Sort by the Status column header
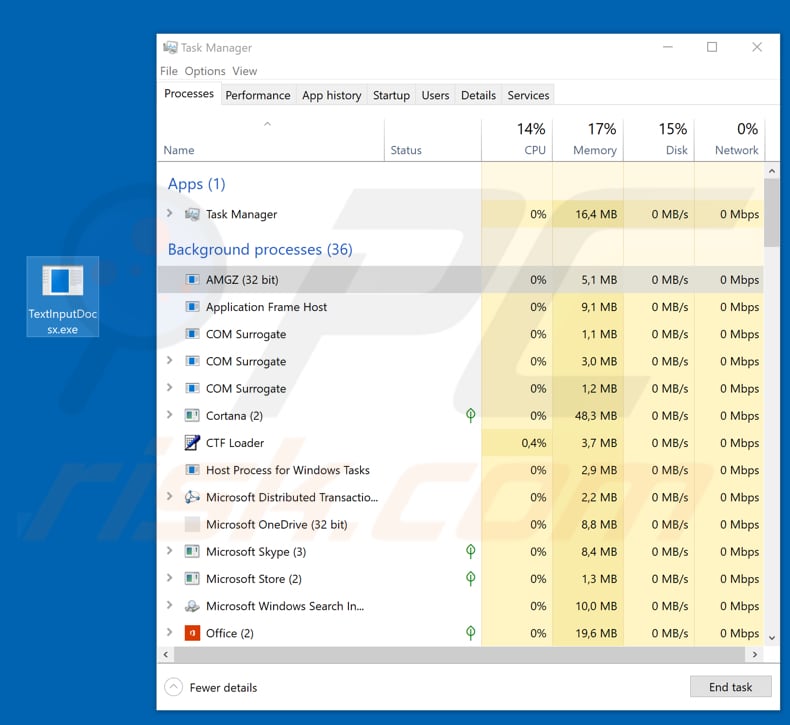 (433, 140)
